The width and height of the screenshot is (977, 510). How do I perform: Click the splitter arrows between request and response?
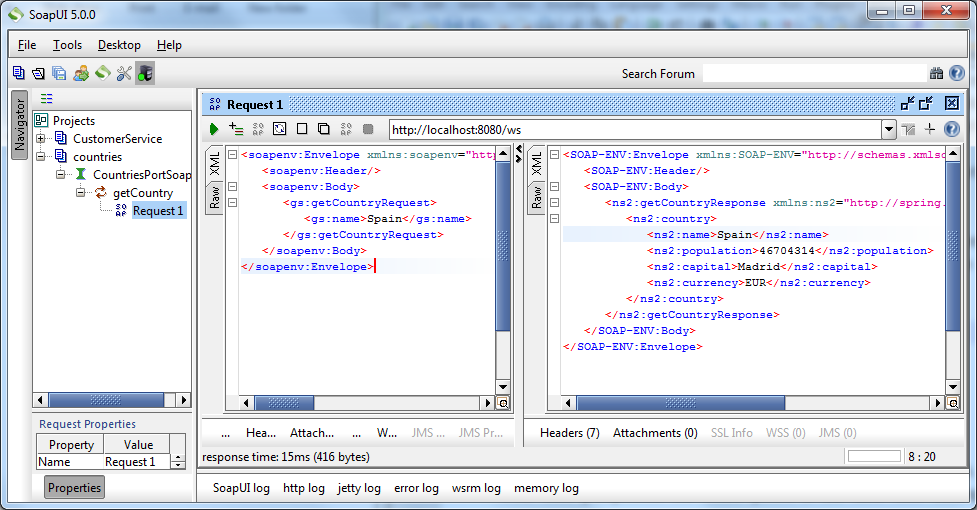click(519, 154)
